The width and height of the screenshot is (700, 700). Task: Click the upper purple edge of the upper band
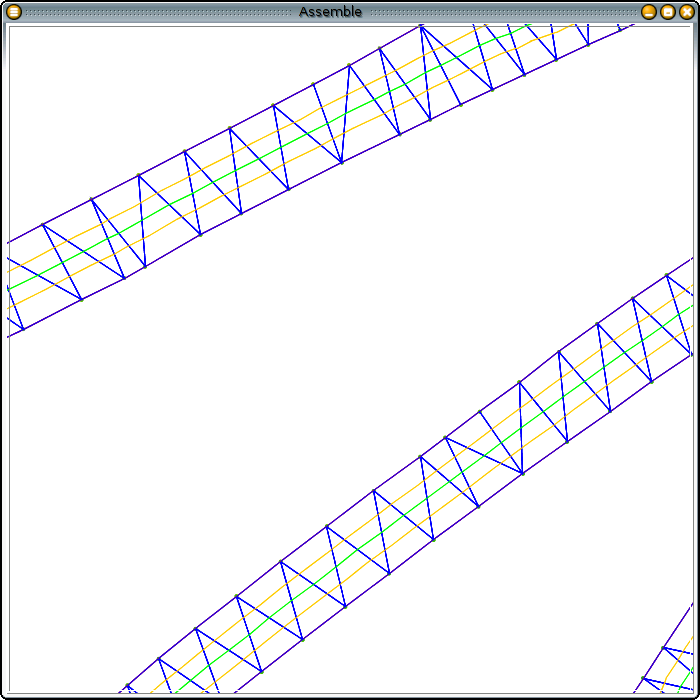coord(160,164)
